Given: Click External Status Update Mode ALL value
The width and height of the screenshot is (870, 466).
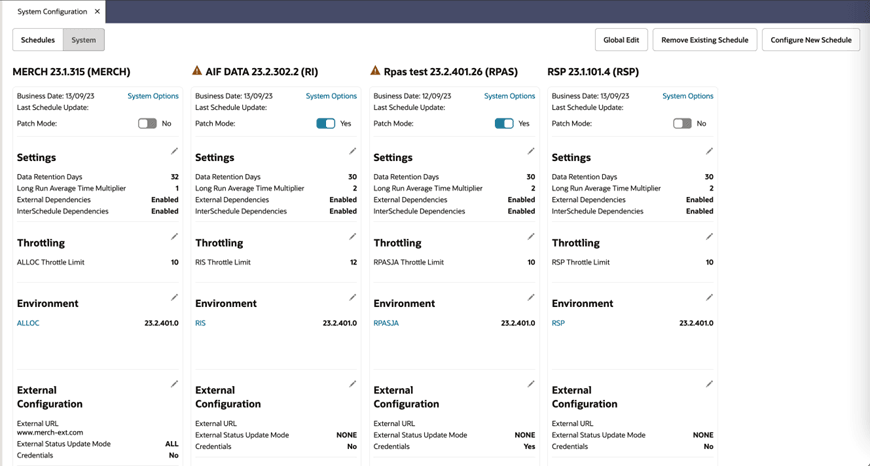Looking at the screenshot, I should point(172,444).
